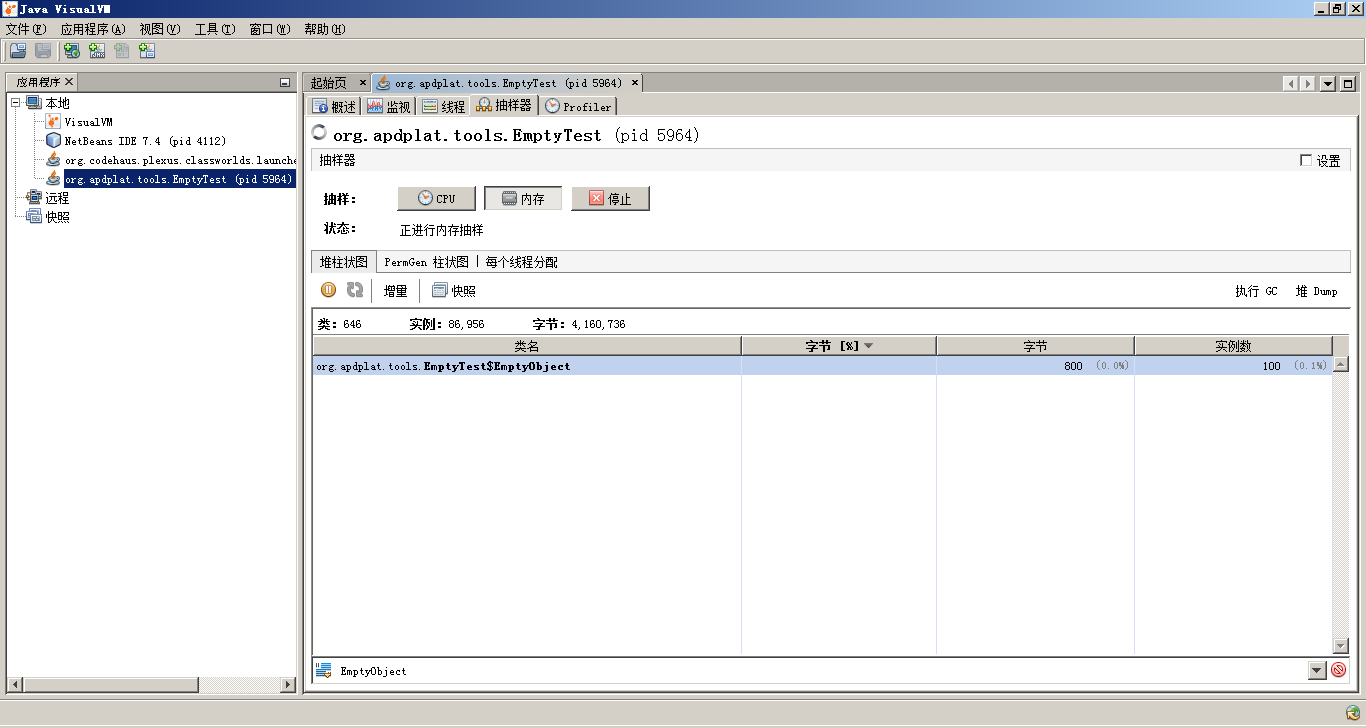Viewport: 1366px width, 728px height.
Task: Toggle the 内存 sampling button
Action: pos(523,199)
